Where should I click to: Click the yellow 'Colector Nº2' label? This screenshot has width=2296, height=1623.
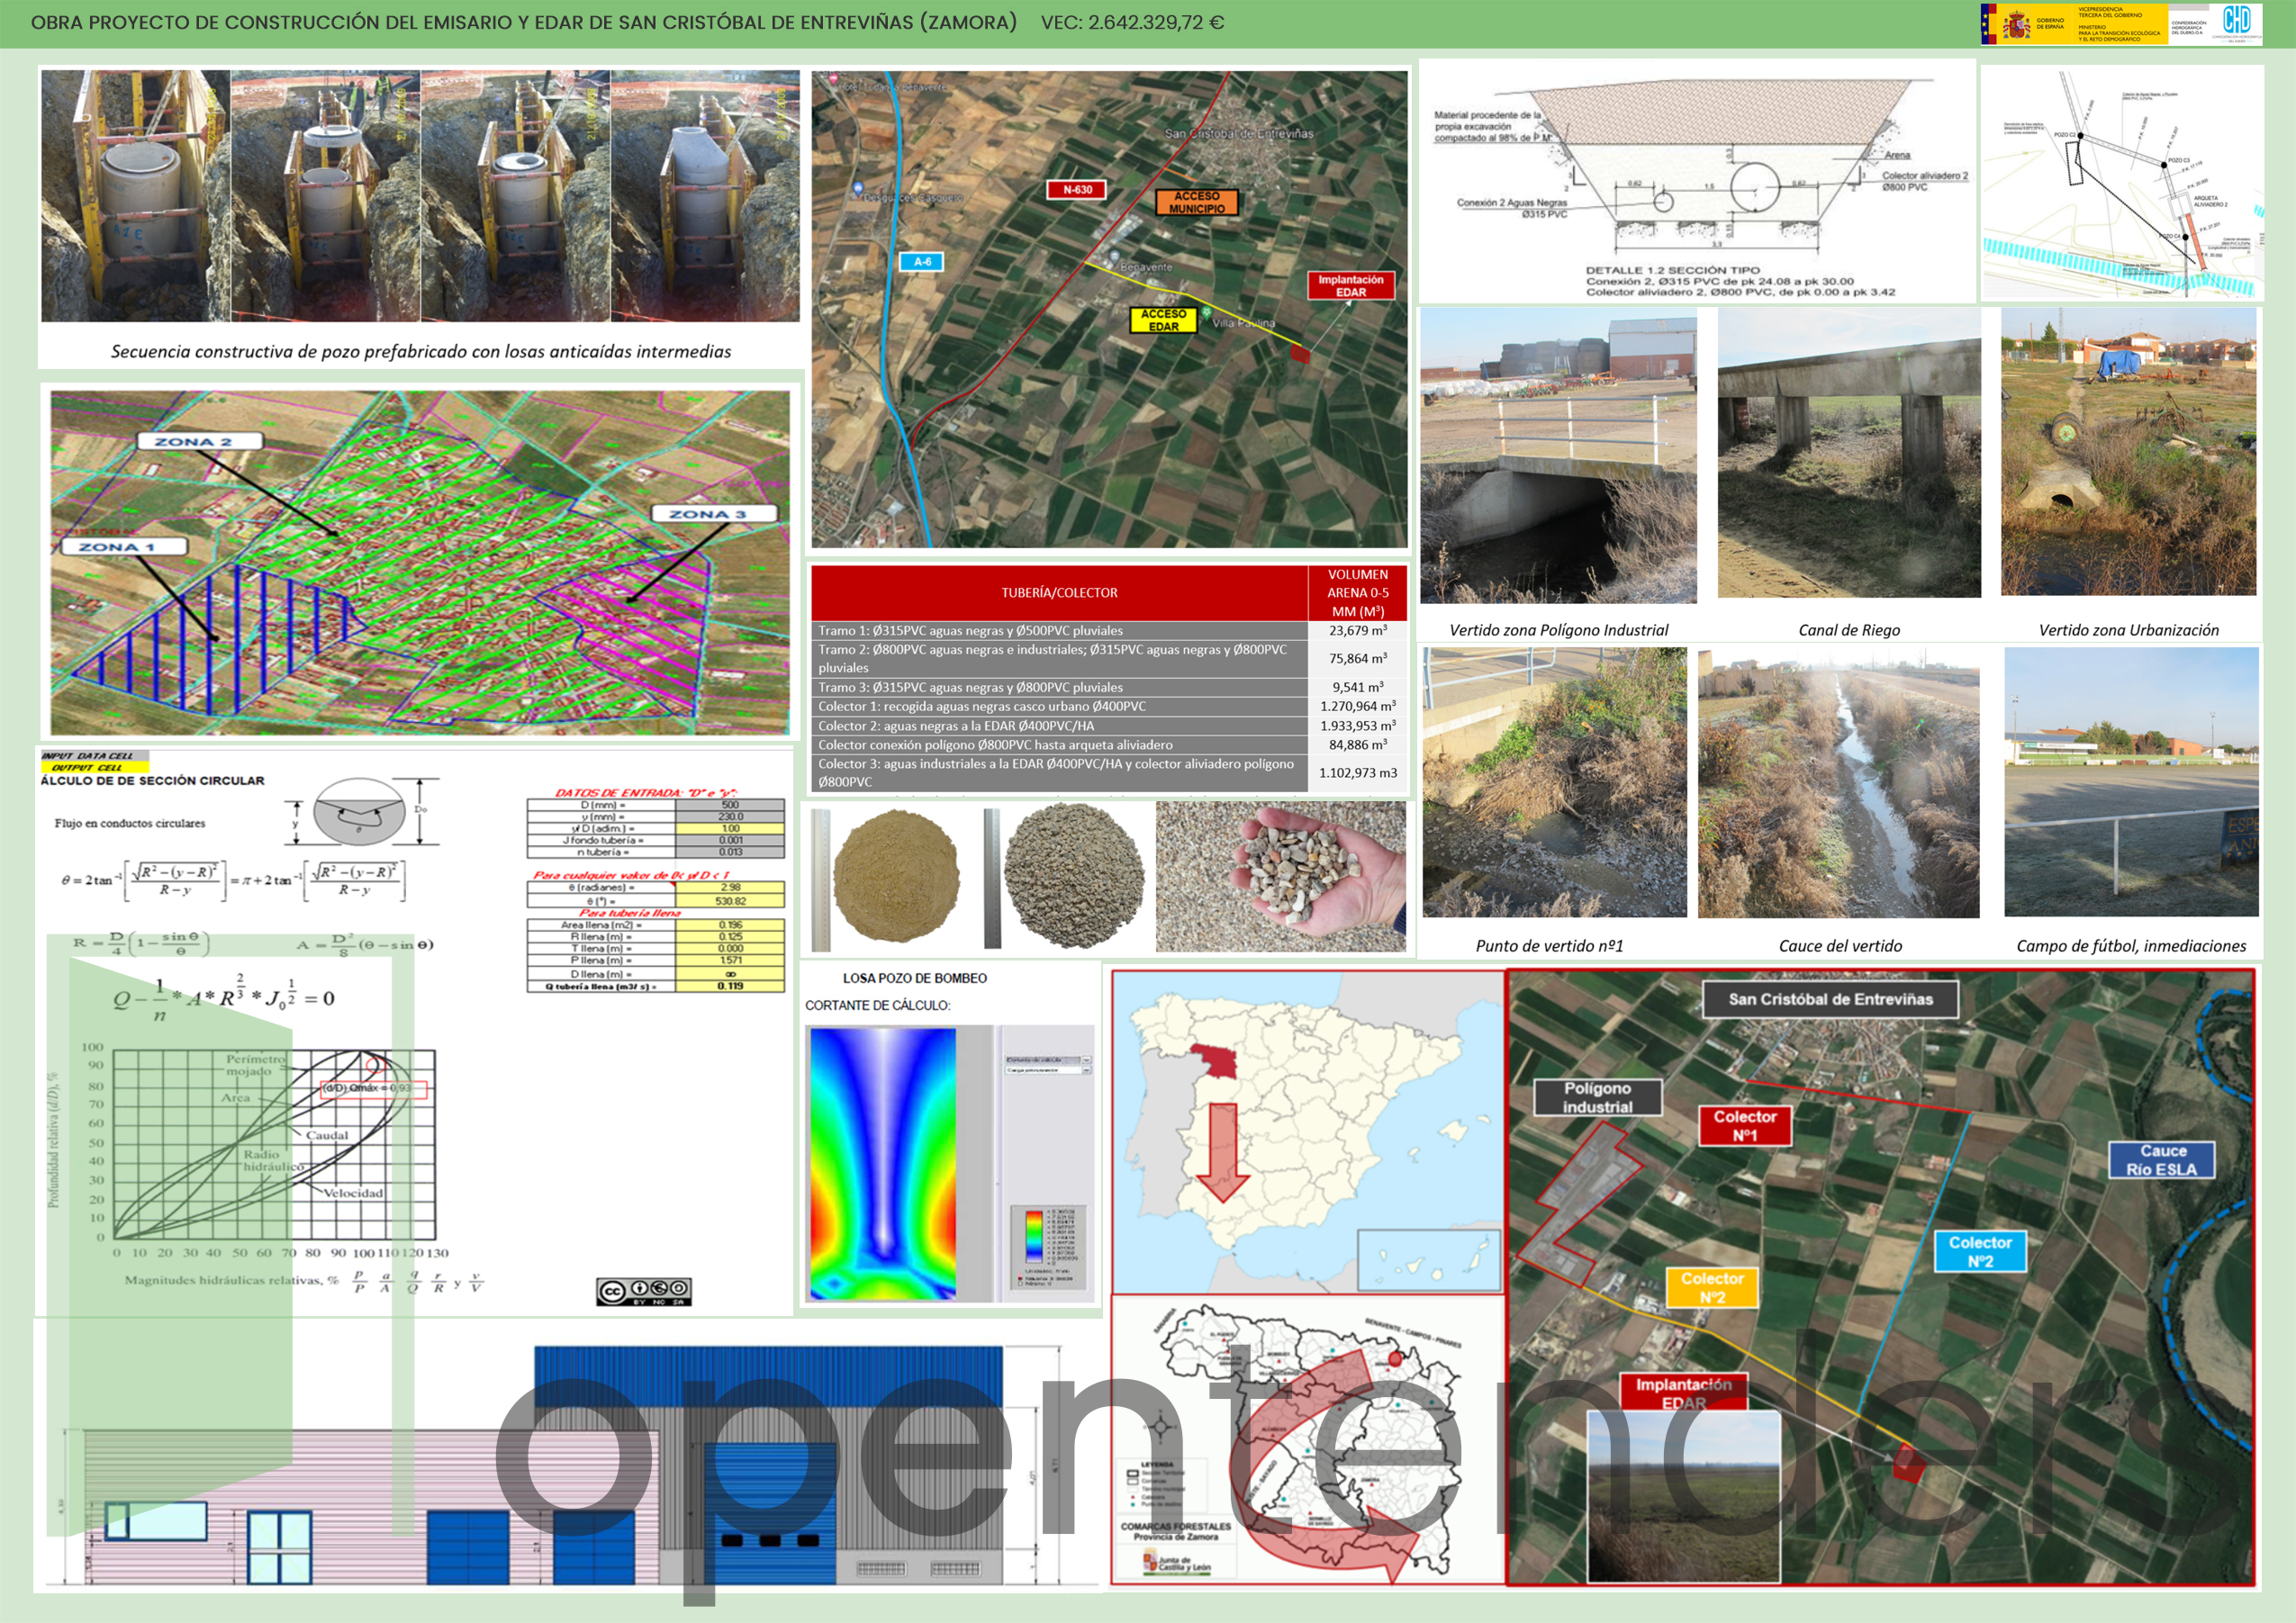[1711, 1287]
